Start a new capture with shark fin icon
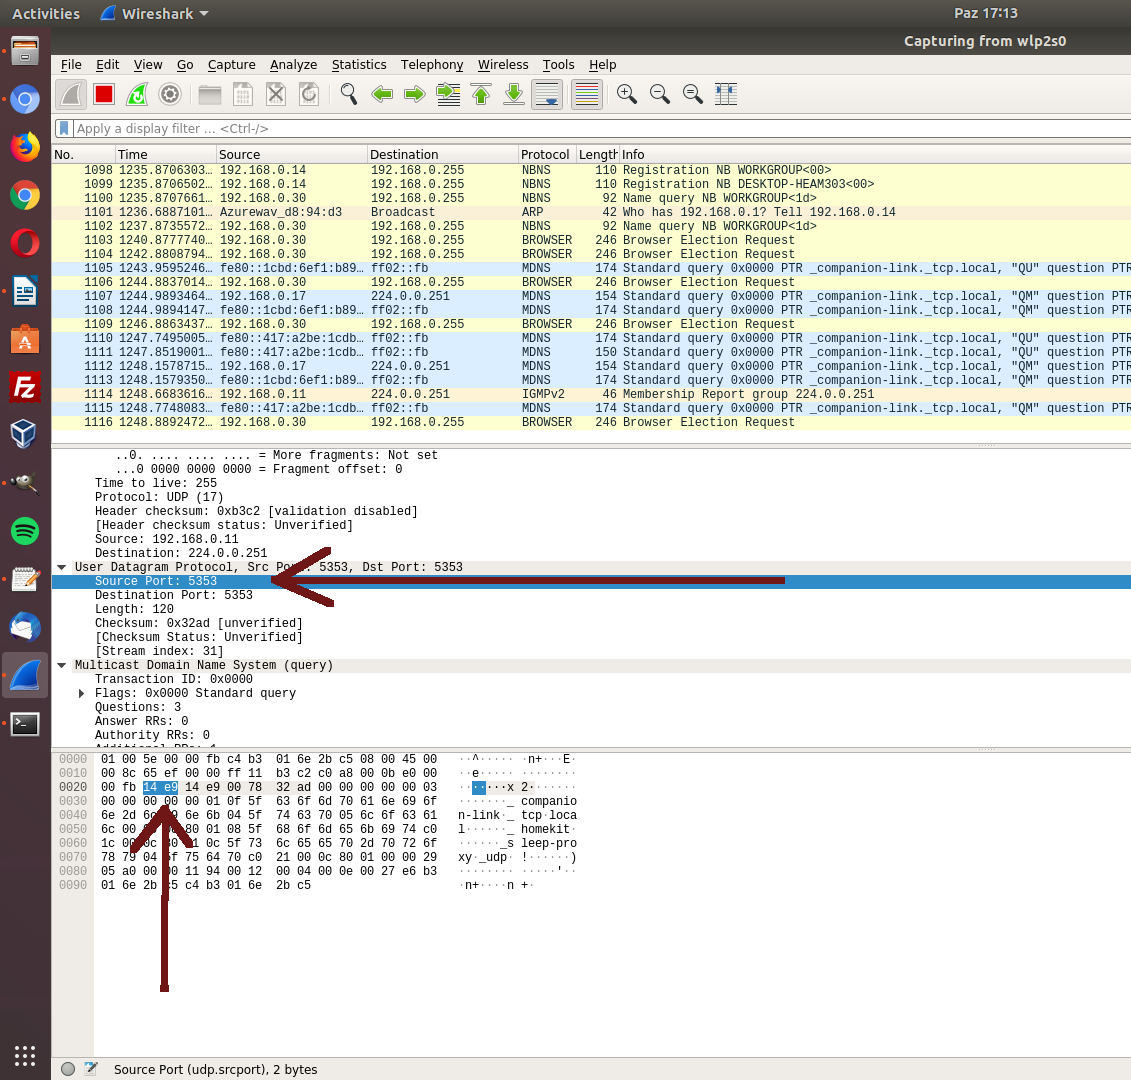The image size is (1131, 1080). (x=71, y=95)
